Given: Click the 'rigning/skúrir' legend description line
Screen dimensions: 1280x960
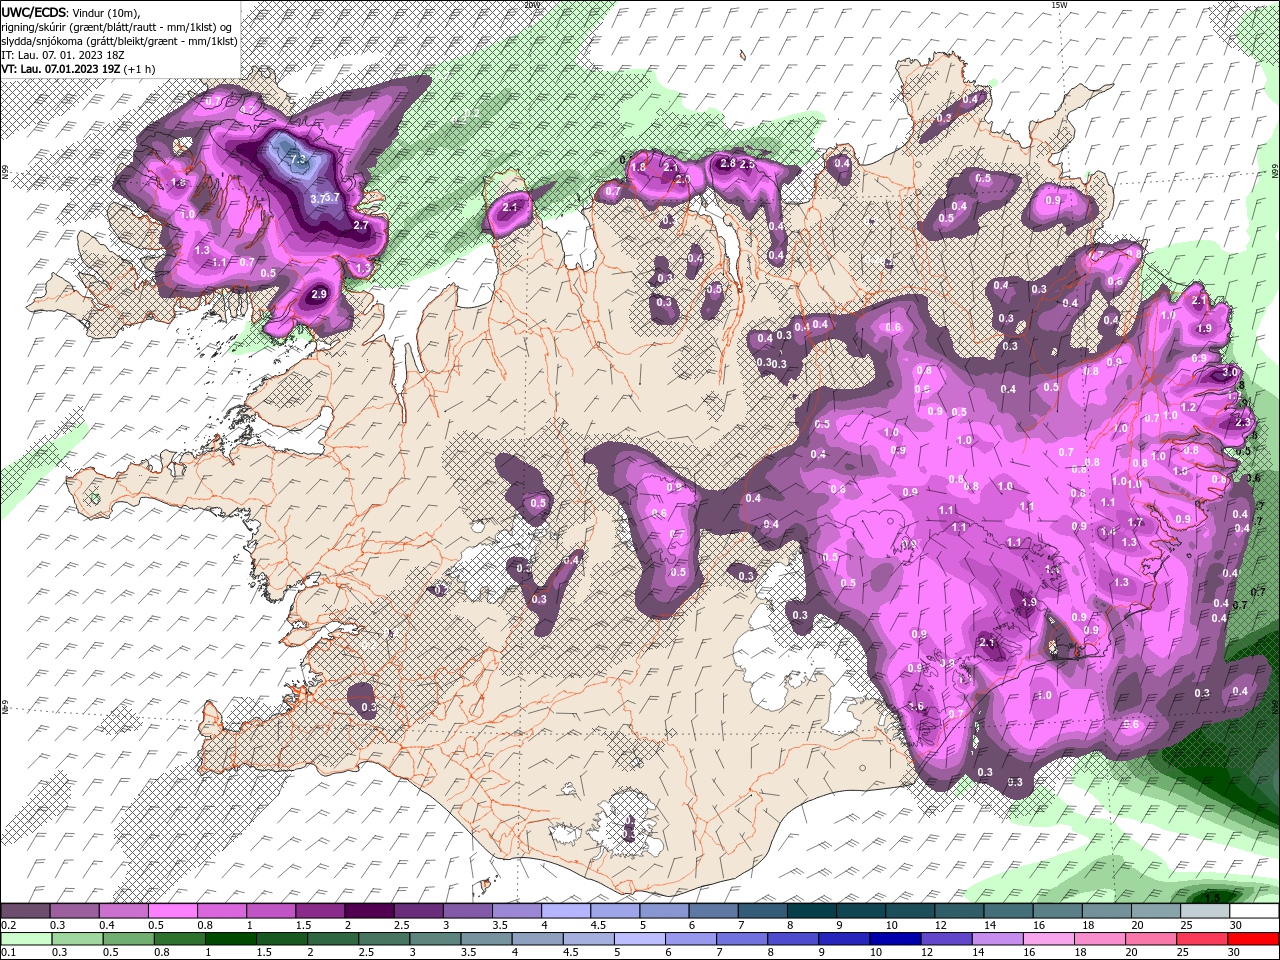Looking at the screenshot, I should tap(116, 27).
